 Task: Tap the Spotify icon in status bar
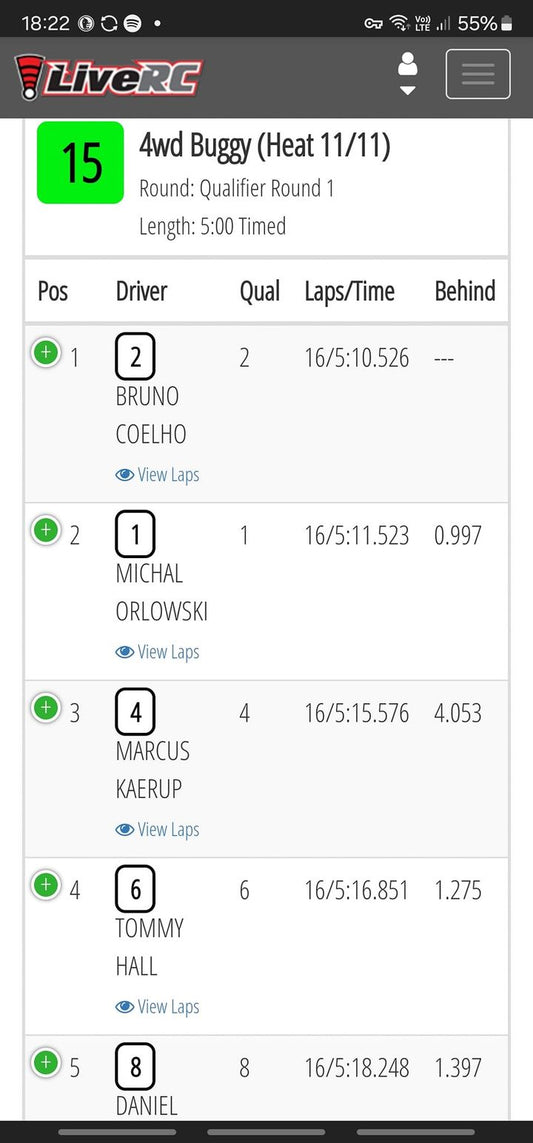133,23
